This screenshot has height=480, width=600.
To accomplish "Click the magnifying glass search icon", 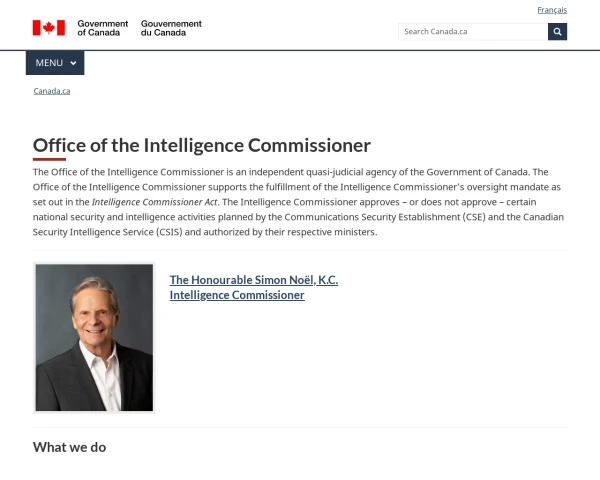I will point(557,31).
